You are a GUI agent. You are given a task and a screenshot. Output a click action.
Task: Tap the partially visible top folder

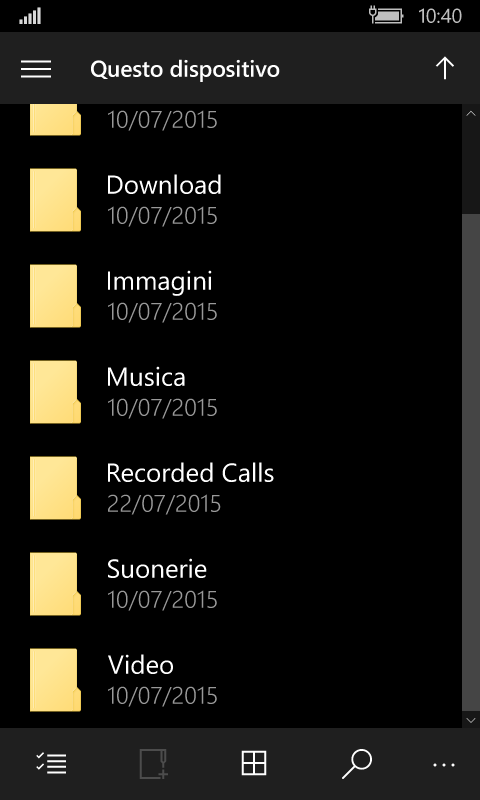[x=231, y=120]
